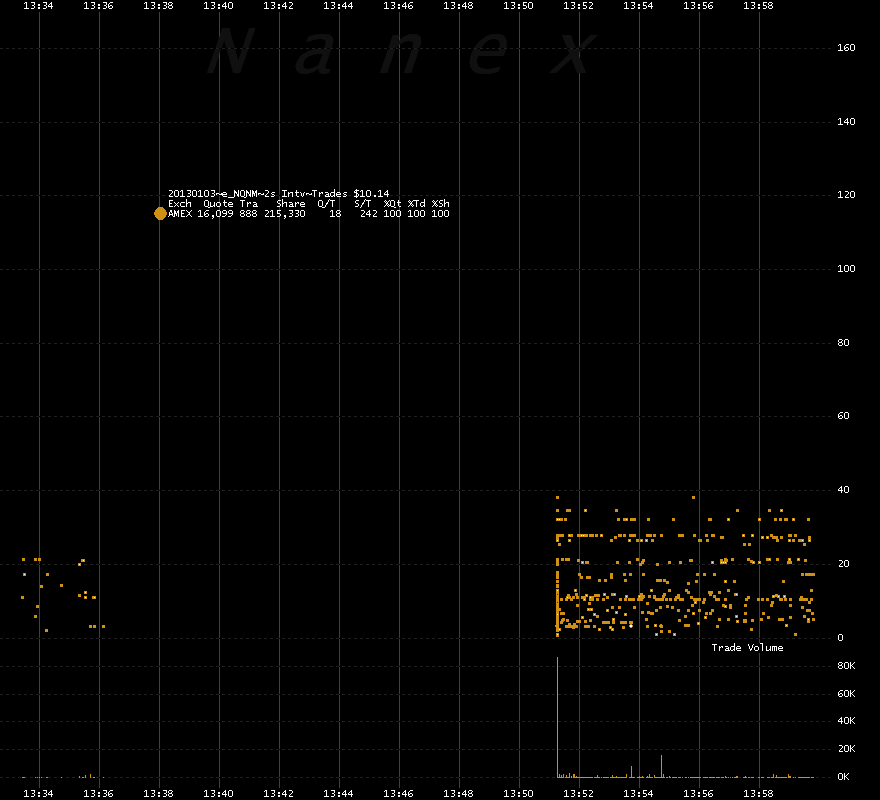Screen dimensions: 880x800
Task: Click the '13:34' label on the top time axis
Action: [x=38, y=6]
